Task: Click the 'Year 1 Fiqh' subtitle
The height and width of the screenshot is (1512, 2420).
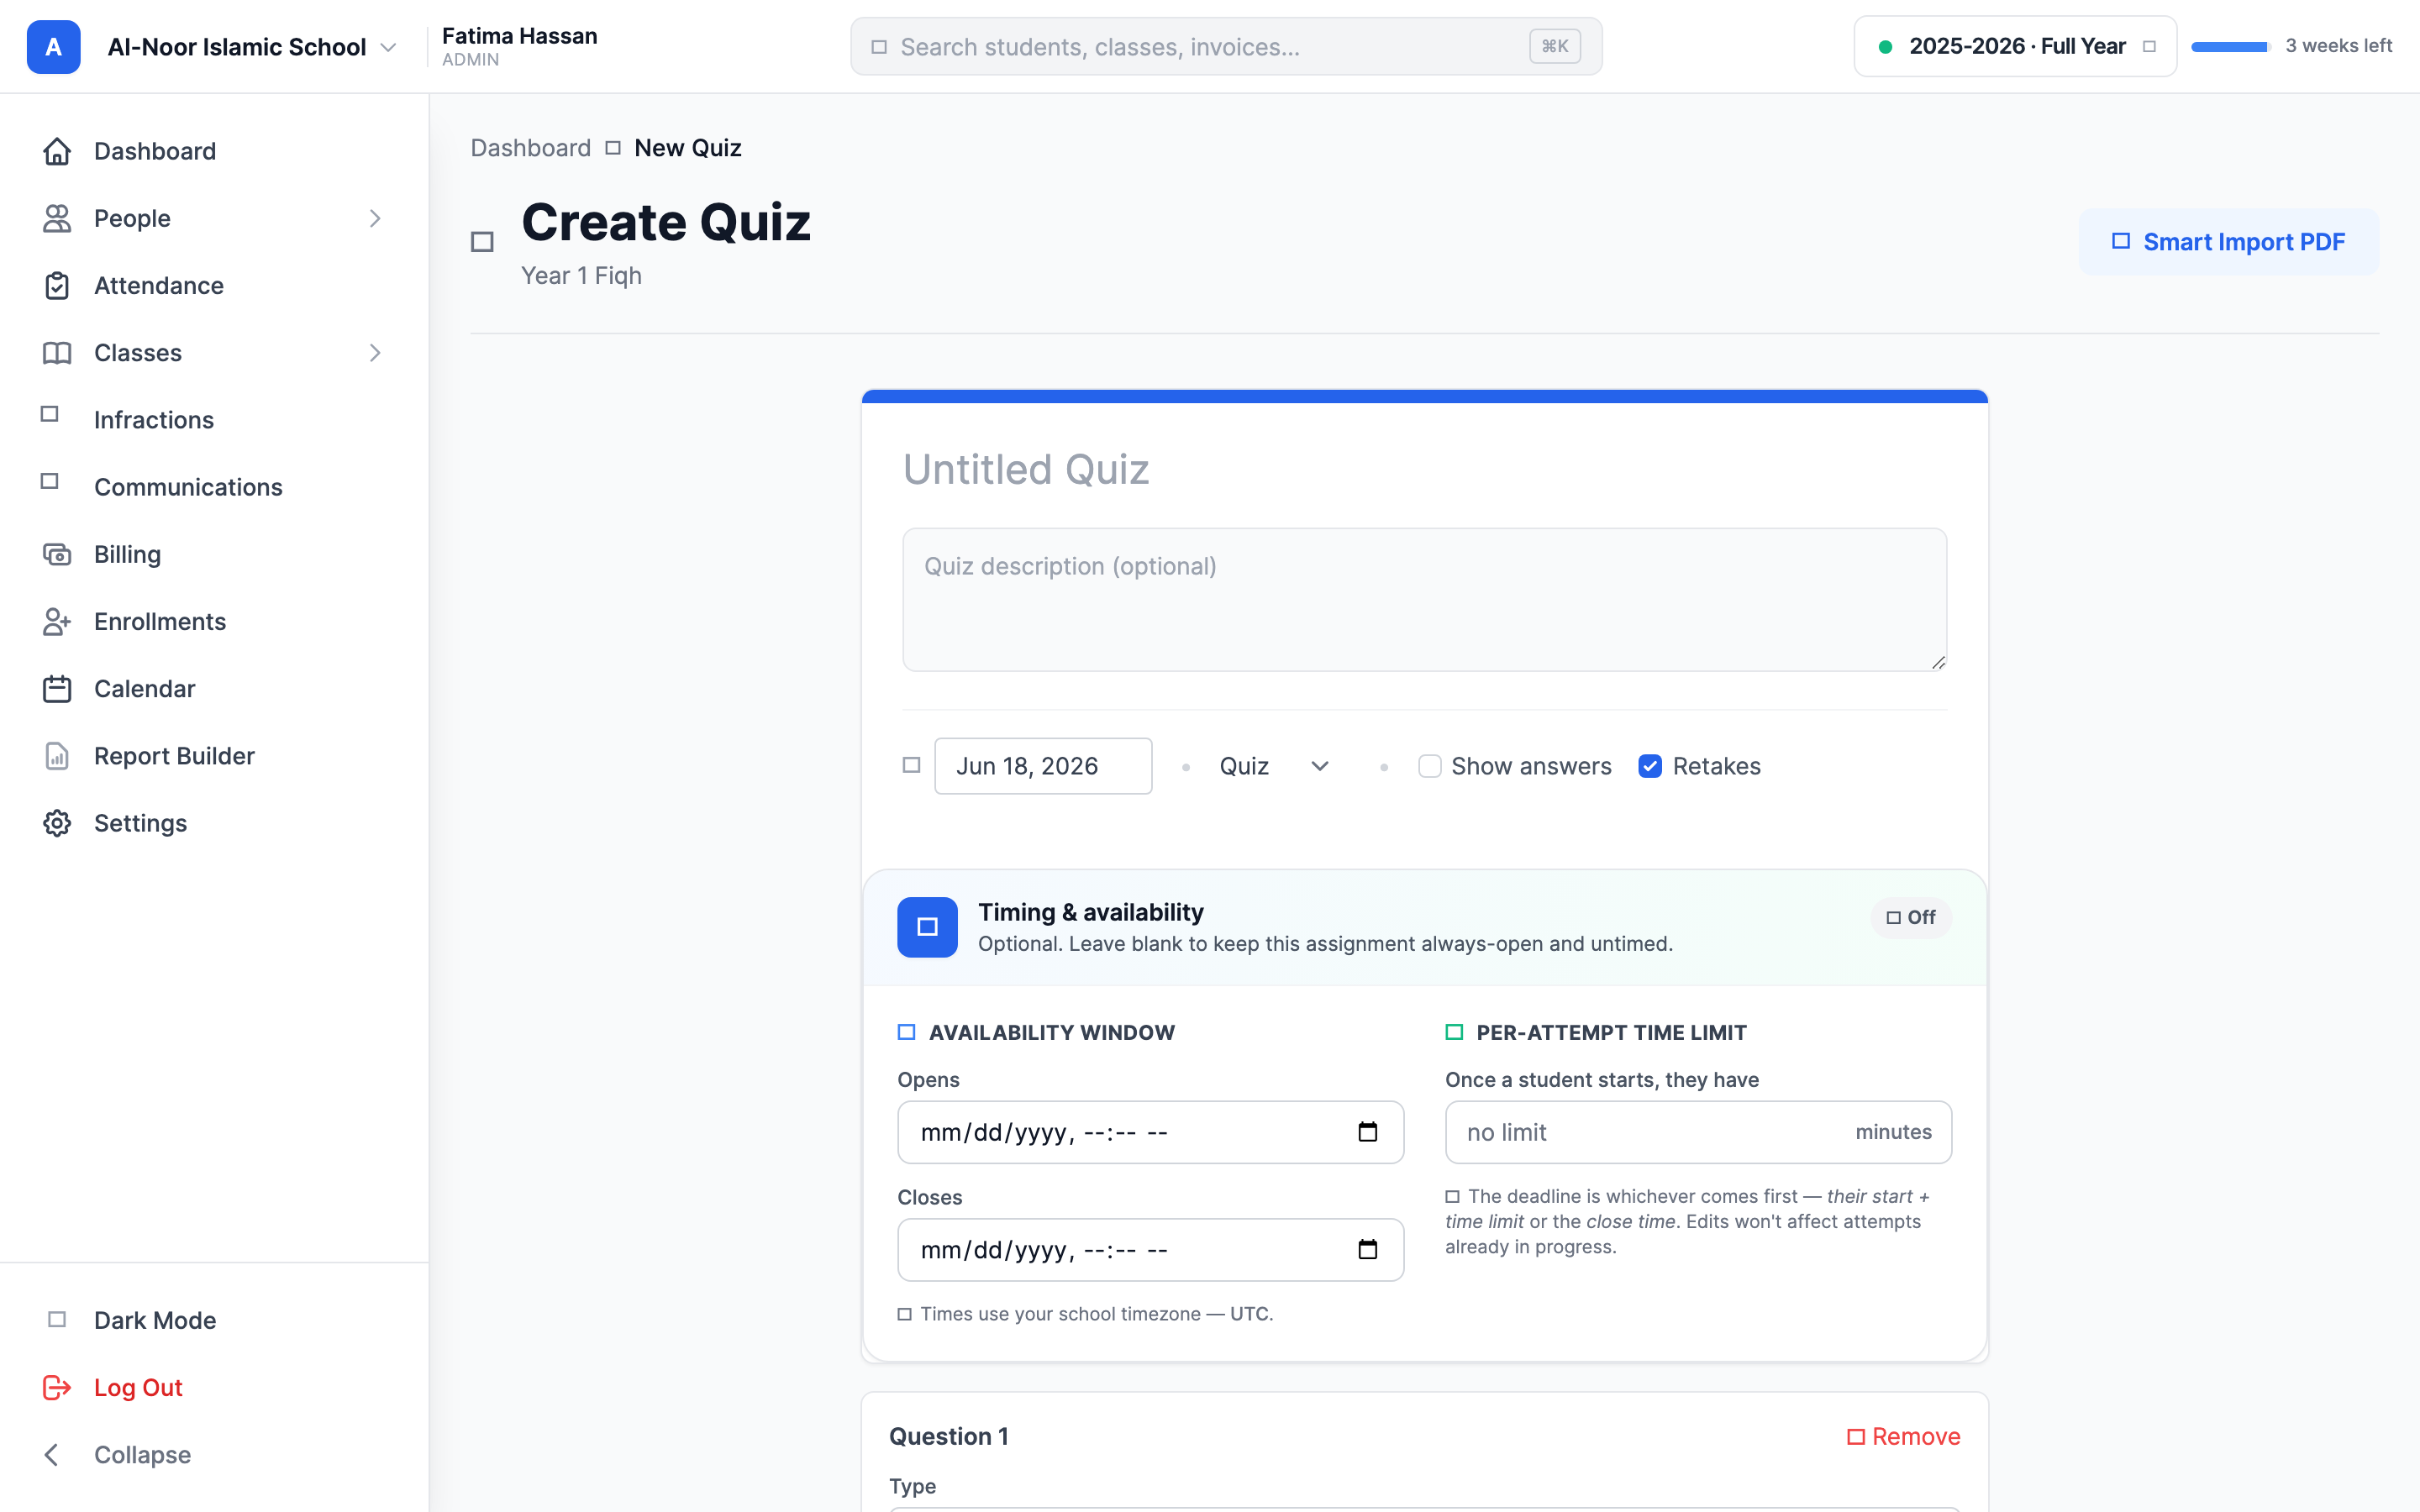Action: coord(581,275)
